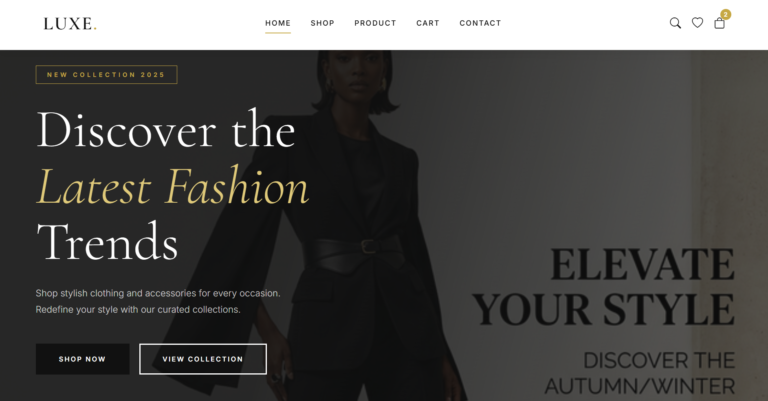The width and height of the screenshot is (768, 401).
Task: Click the 'Trends' heading word
Action: click(107, 242)
